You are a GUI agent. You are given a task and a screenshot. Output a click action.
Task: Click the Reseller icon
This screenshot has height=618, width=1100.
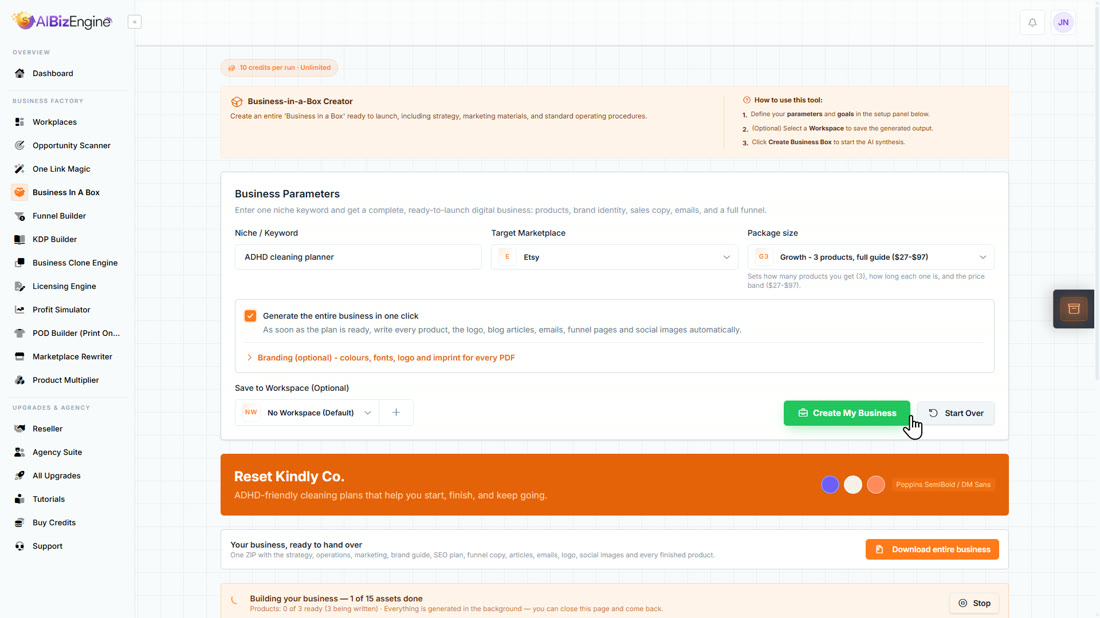[20, 429]
